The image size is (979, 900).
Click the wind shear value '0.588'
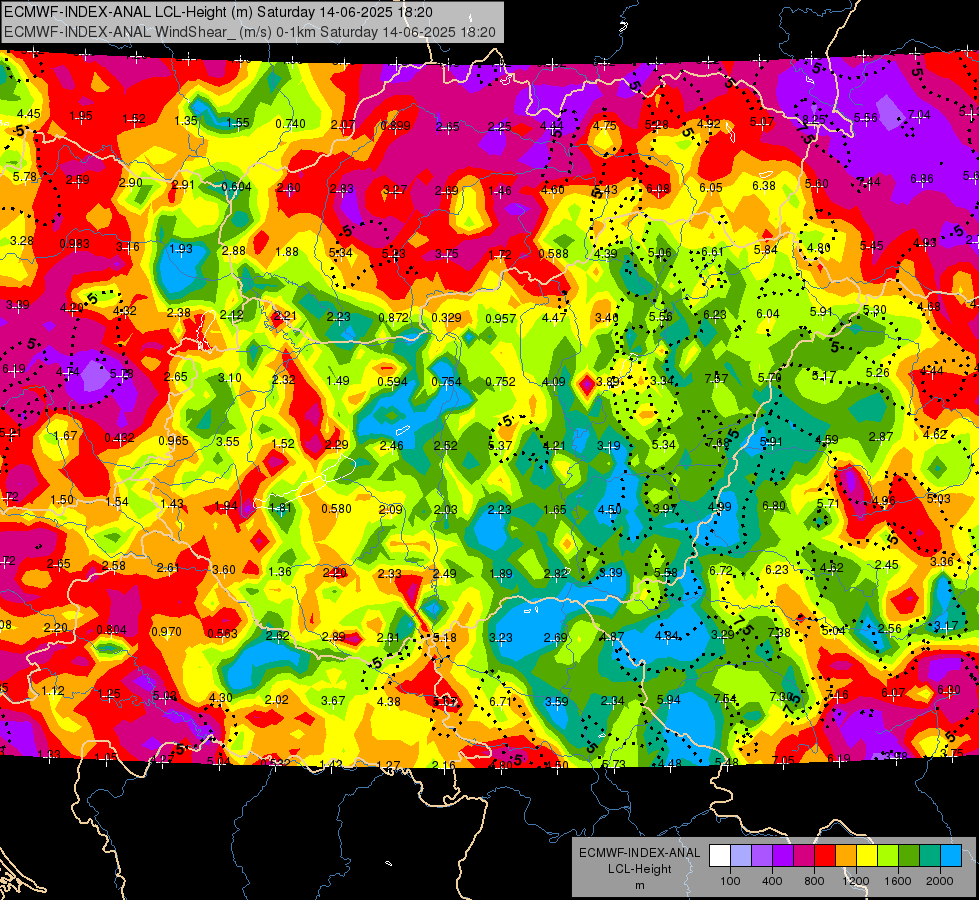point(553,253)
